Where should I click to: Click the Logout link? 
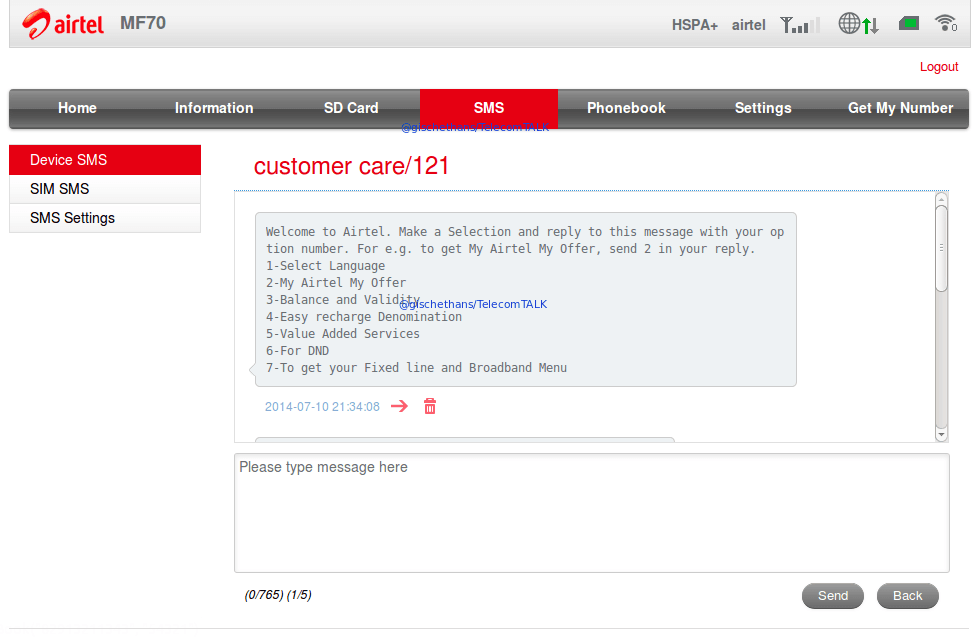click(939, 67)
